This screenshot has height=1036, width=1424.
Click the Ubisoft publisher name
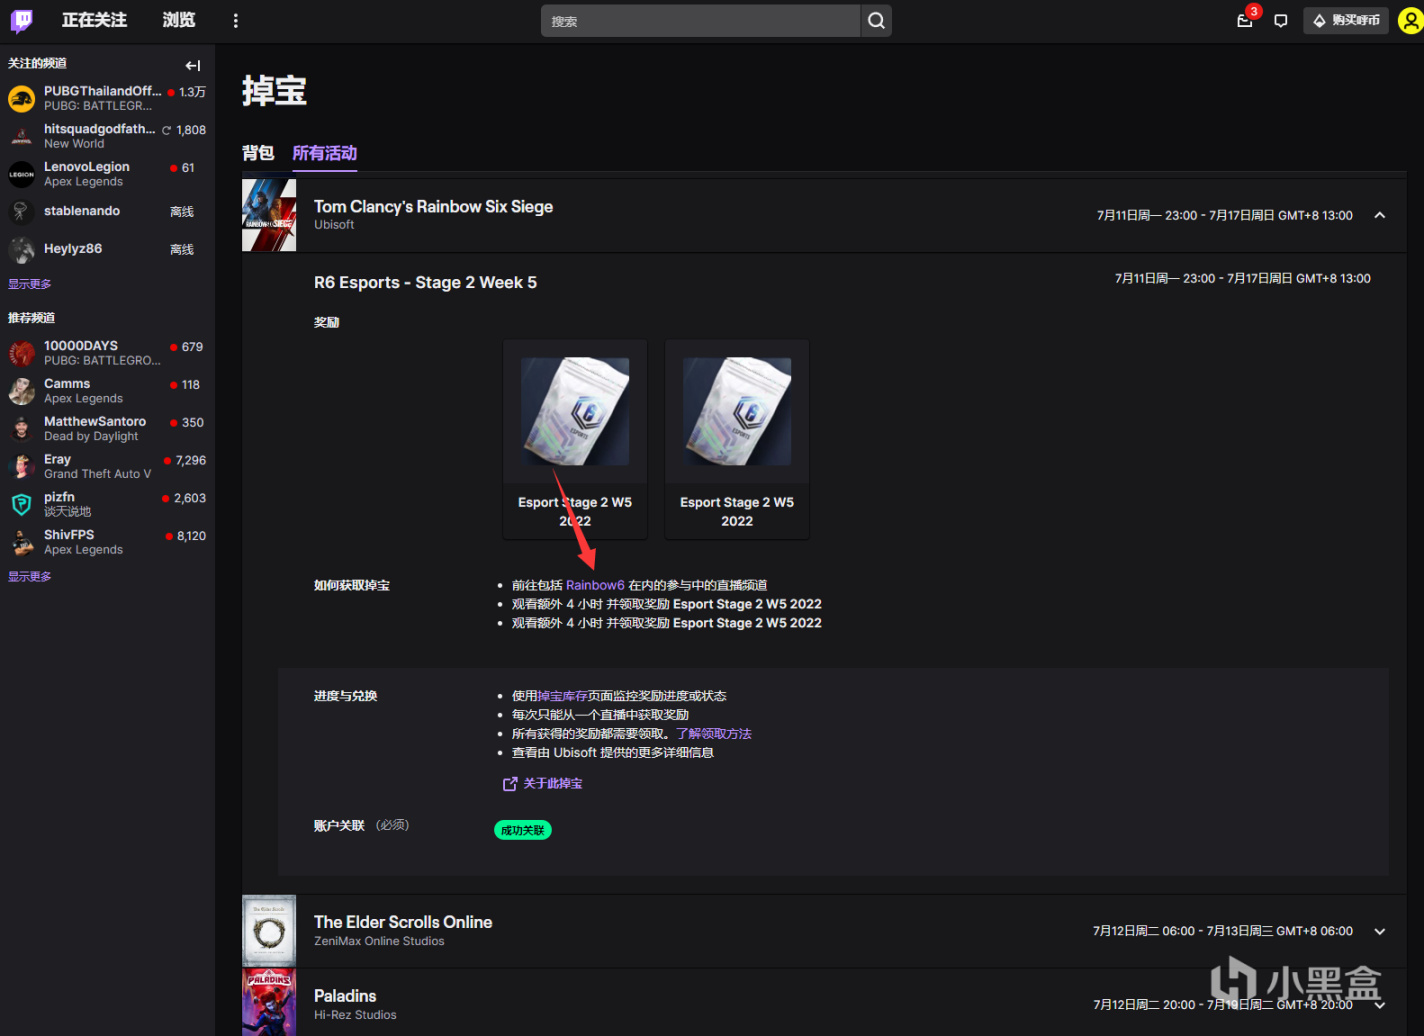pyautogui.click(x=334, y=225)
